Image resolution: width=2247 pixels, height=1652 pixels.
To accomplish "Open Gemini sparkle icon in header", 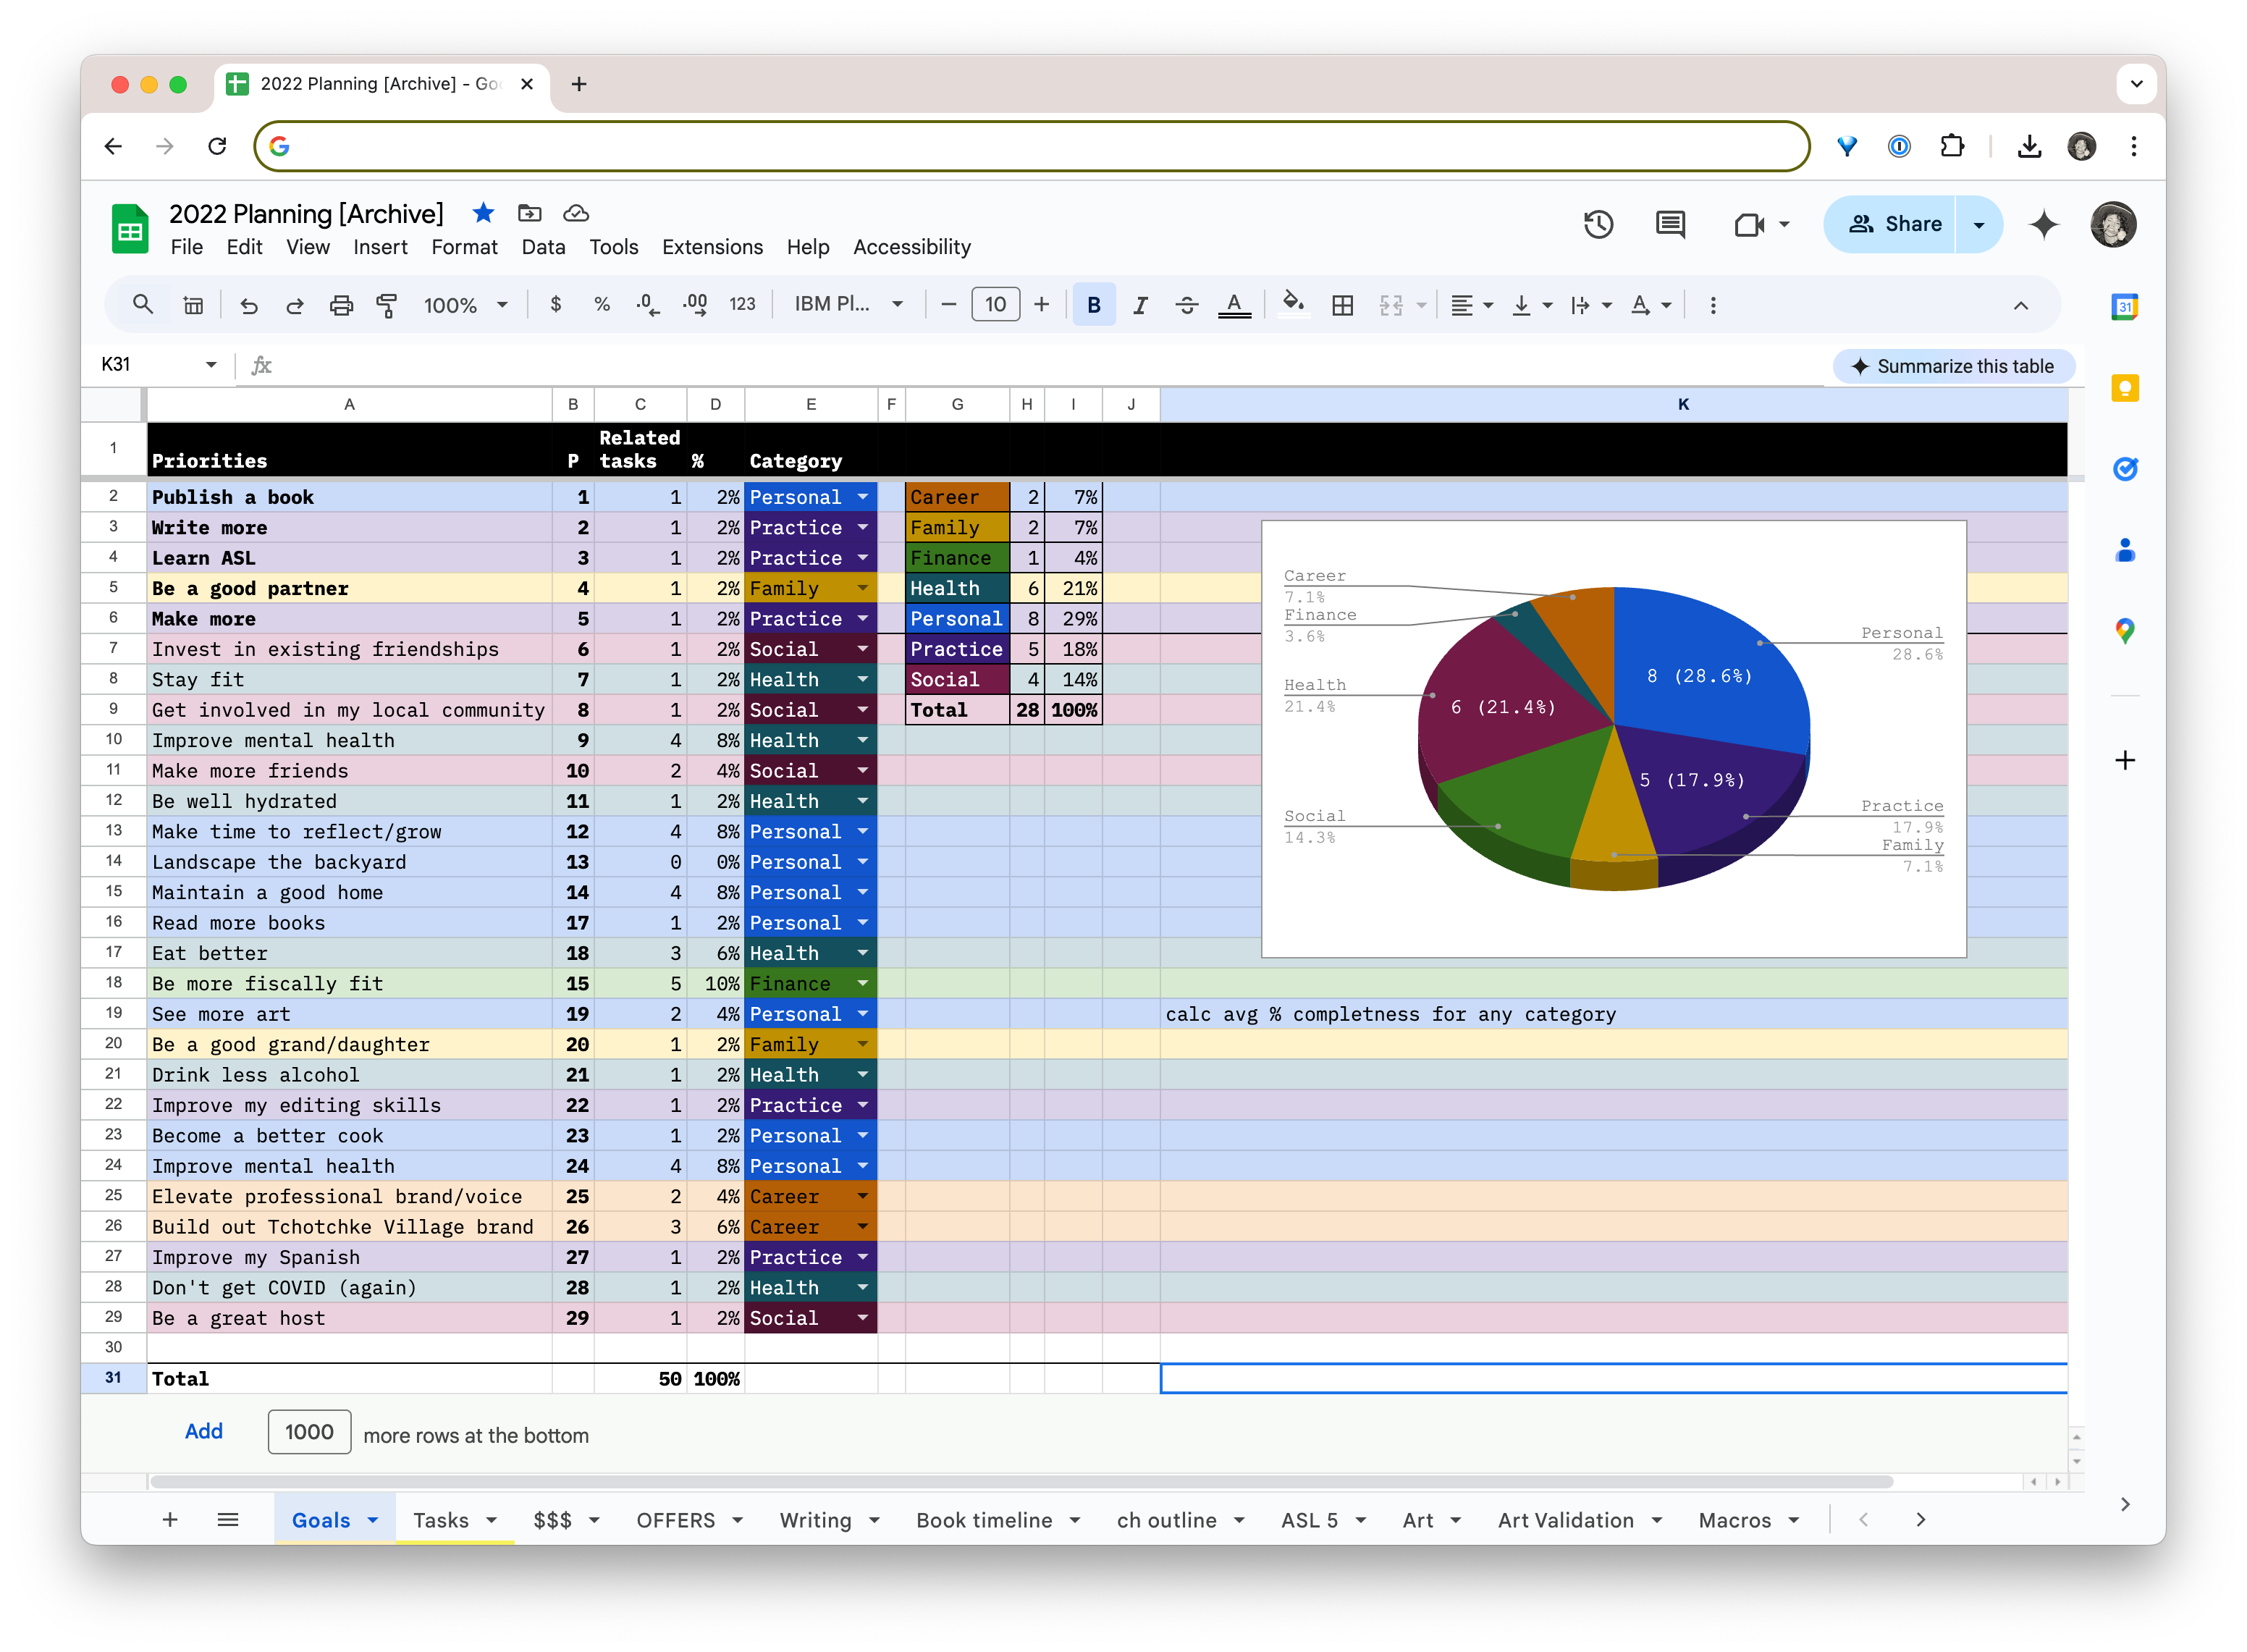I will (2044, 224).
